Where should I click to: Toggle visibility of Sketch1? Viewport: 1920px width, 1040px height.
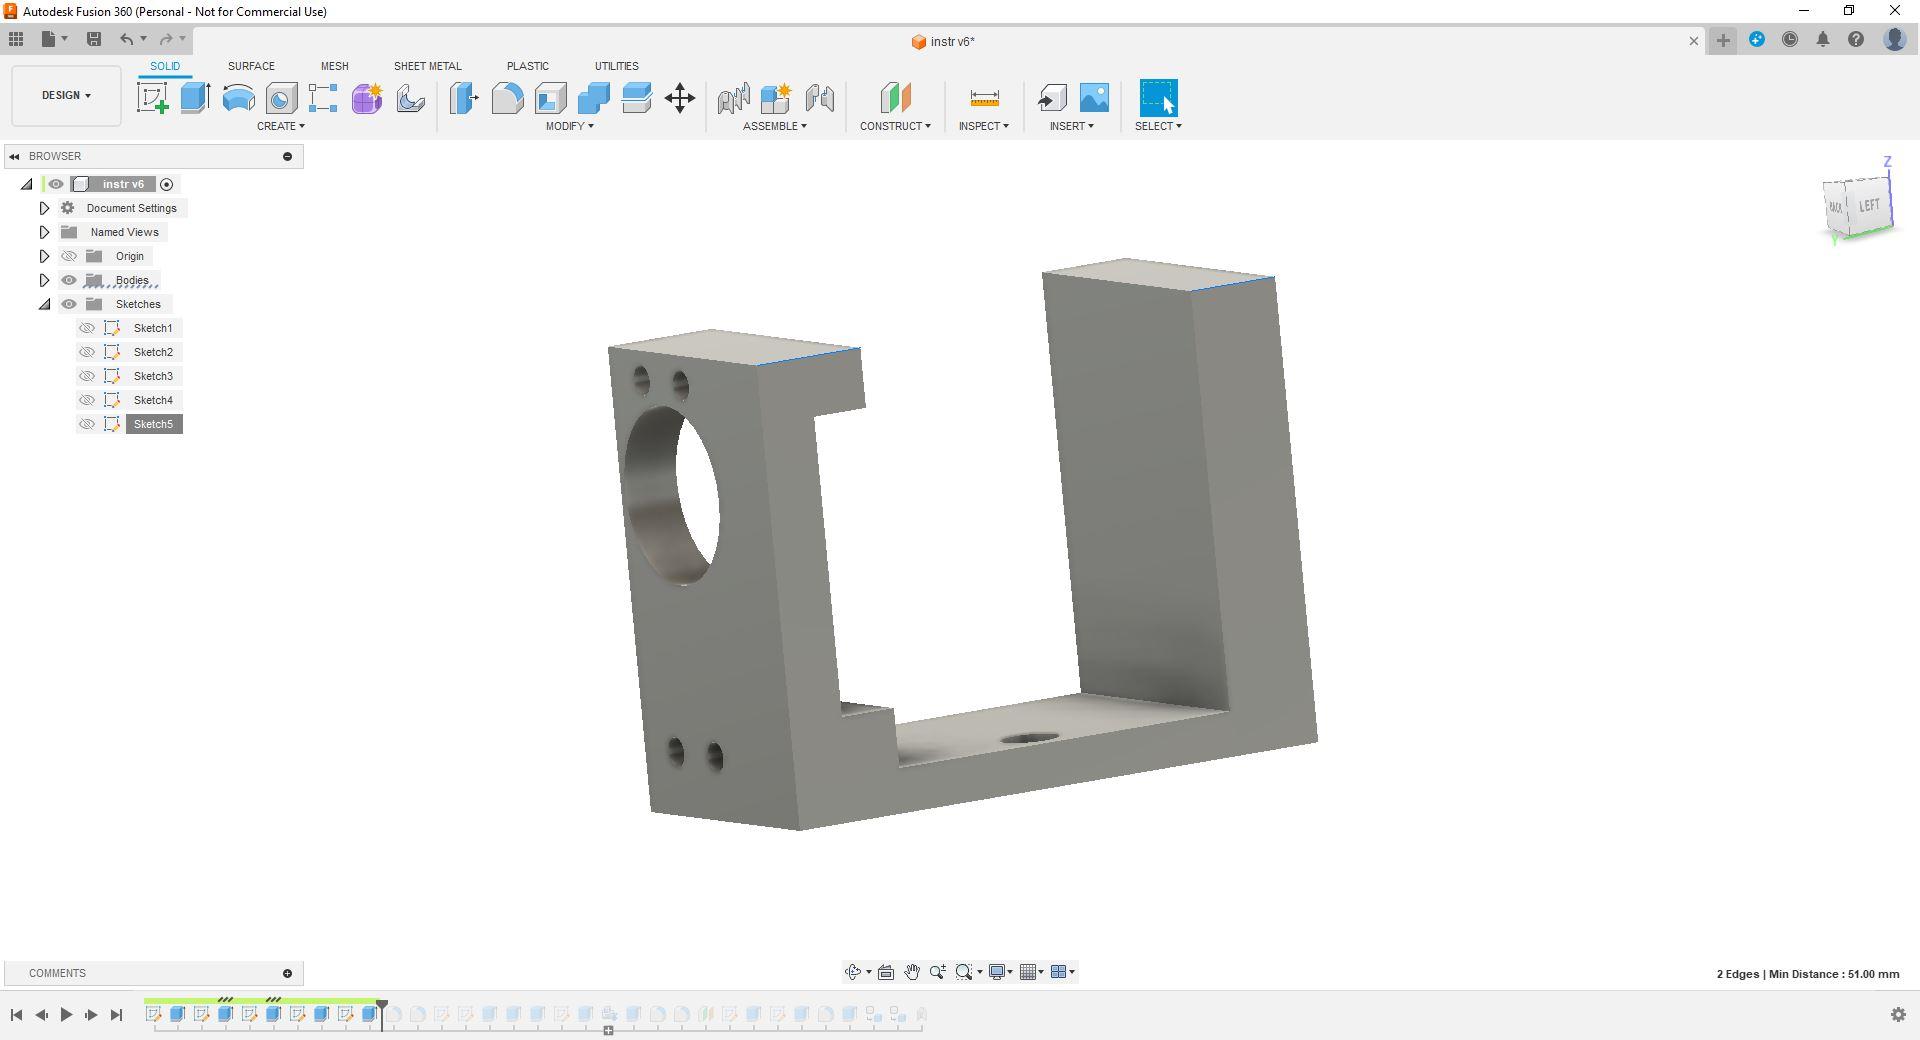pos(87,328)
